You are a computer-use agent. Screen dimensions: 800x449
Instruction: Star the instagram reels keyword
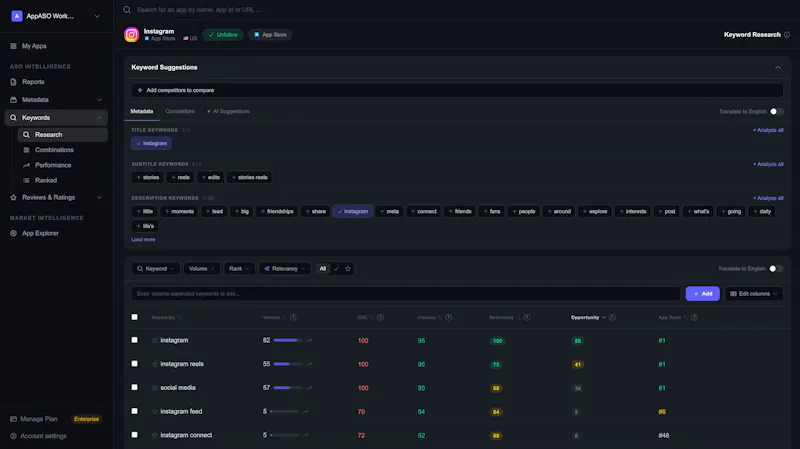point(155,364)
